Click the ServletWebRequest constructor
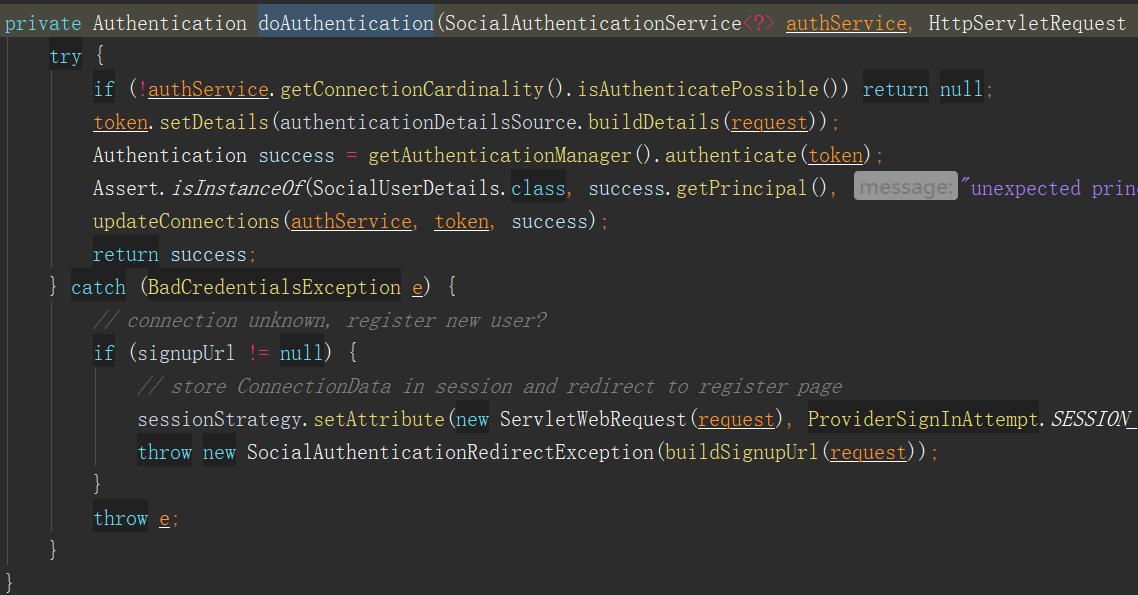Screen dimensions: 1138x595 pos(594,419)
